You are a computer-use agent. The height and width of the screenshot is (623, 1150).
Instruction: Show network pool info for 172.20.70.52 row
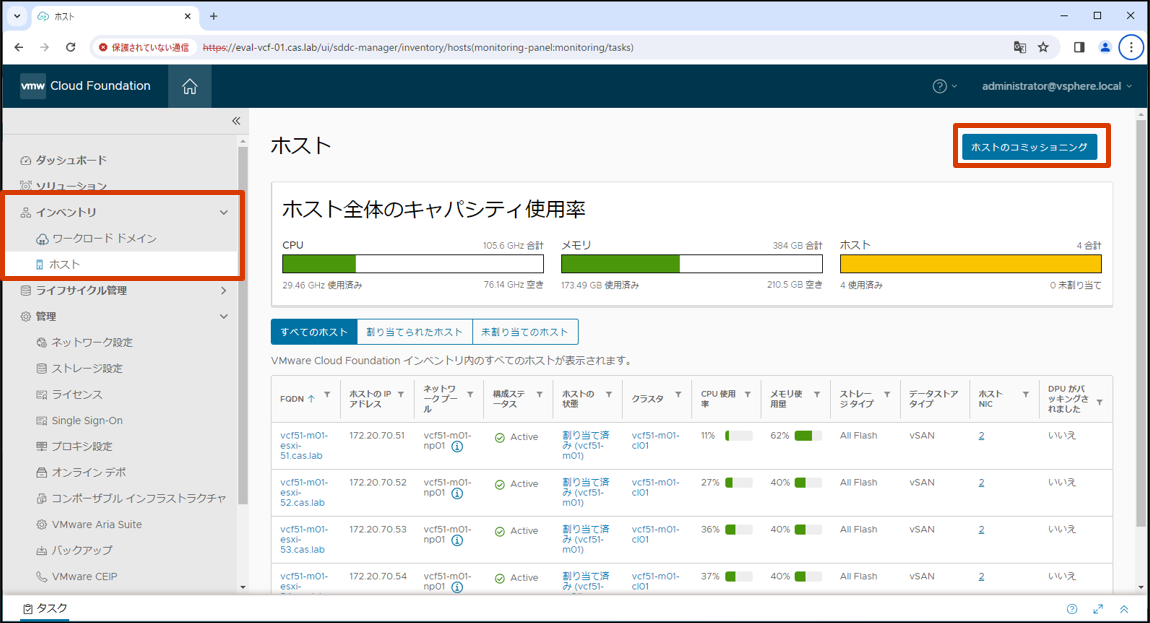pyautogui.click(x=457, y=493)
